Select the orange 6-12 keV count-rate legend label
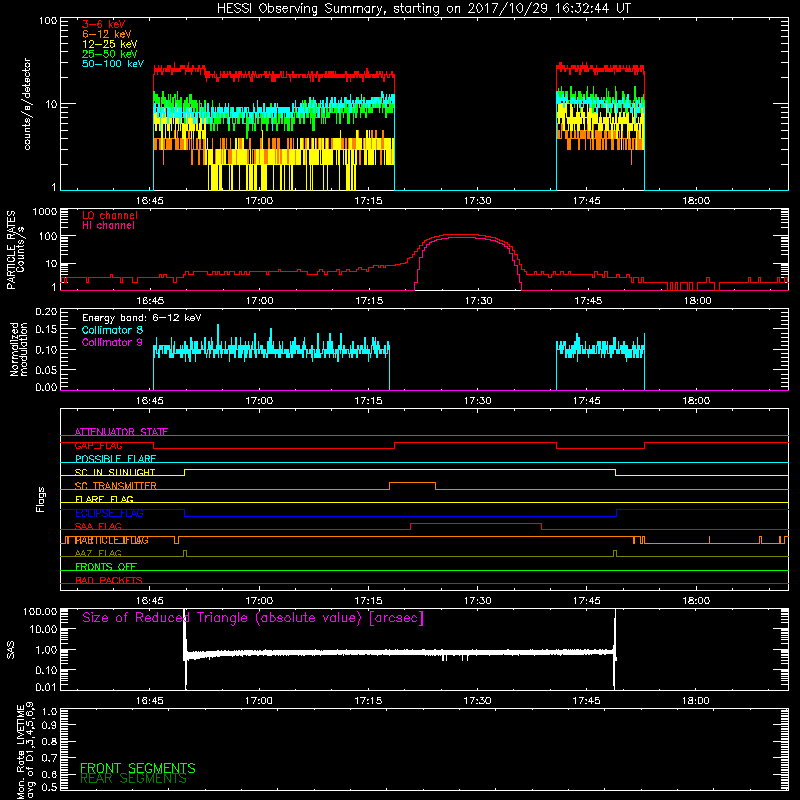Screen dimensions: 800x800 tap(107, 34)
